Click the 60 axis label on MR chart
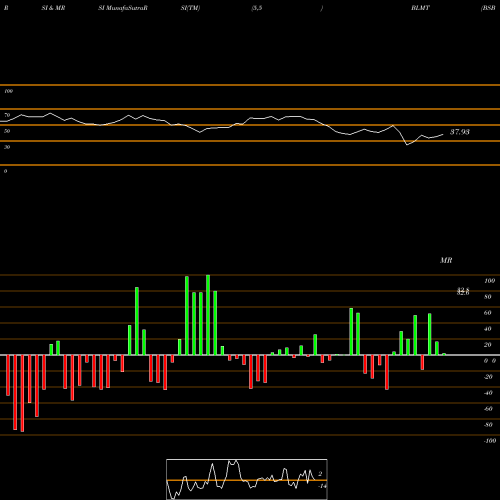This screenshot has width=500, height=500. coord(488,313)
